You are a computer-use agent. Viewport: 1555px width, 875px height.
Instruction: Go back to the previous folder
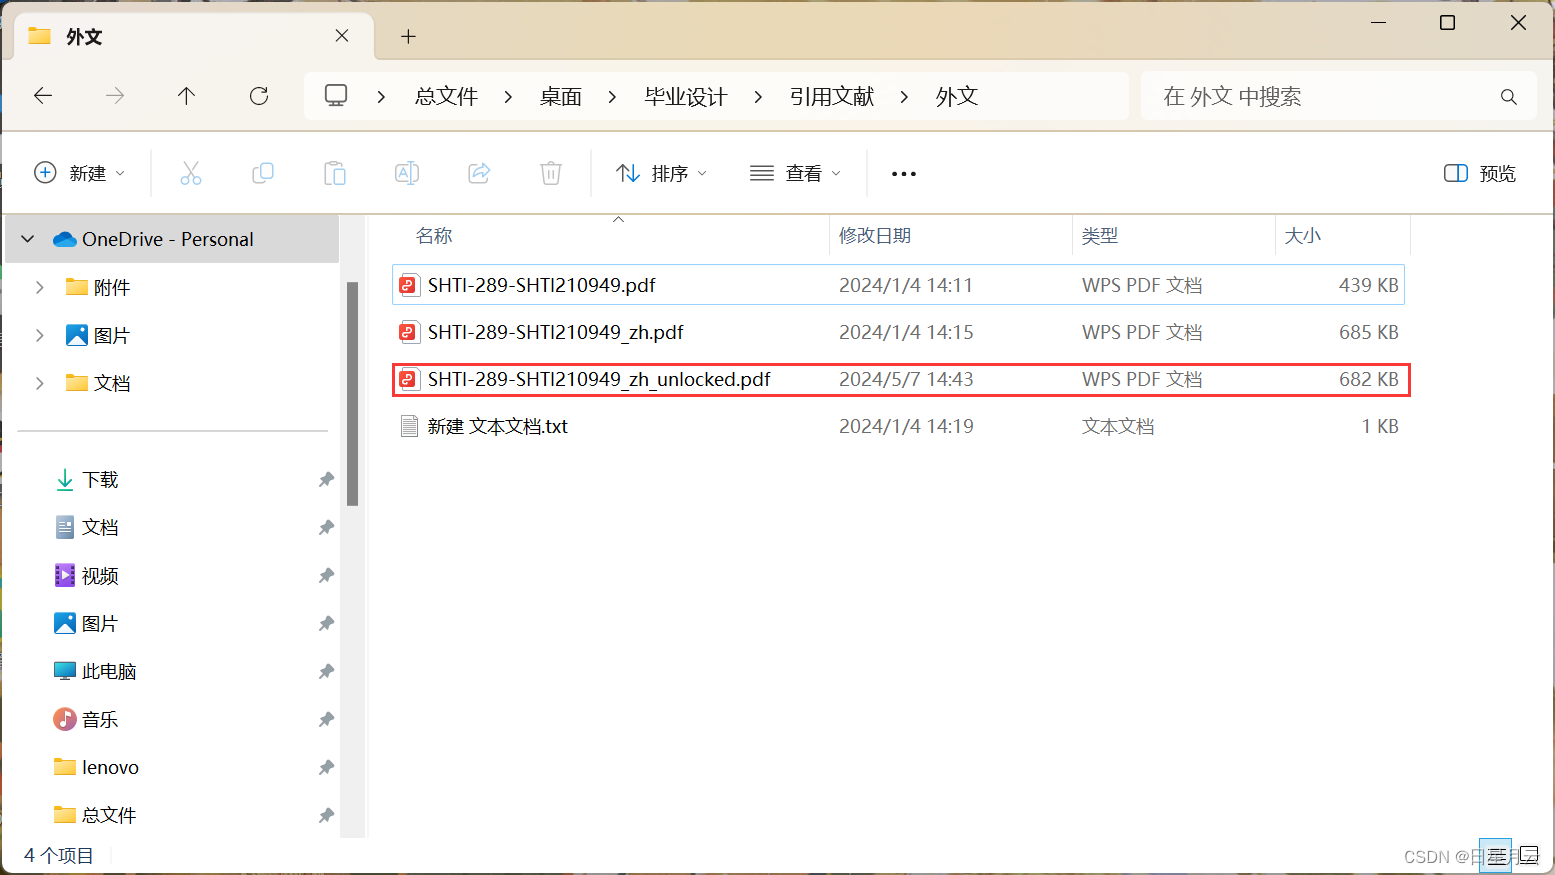click(43, 96)
